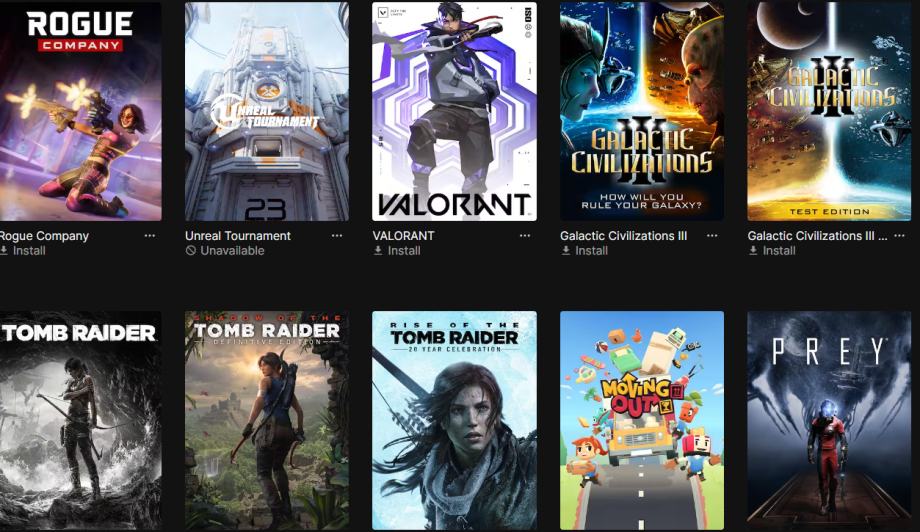Screen dimensions: 920x532
Task: Click the download icon under Galactic Civilizations III
Action: coord(566,250)
